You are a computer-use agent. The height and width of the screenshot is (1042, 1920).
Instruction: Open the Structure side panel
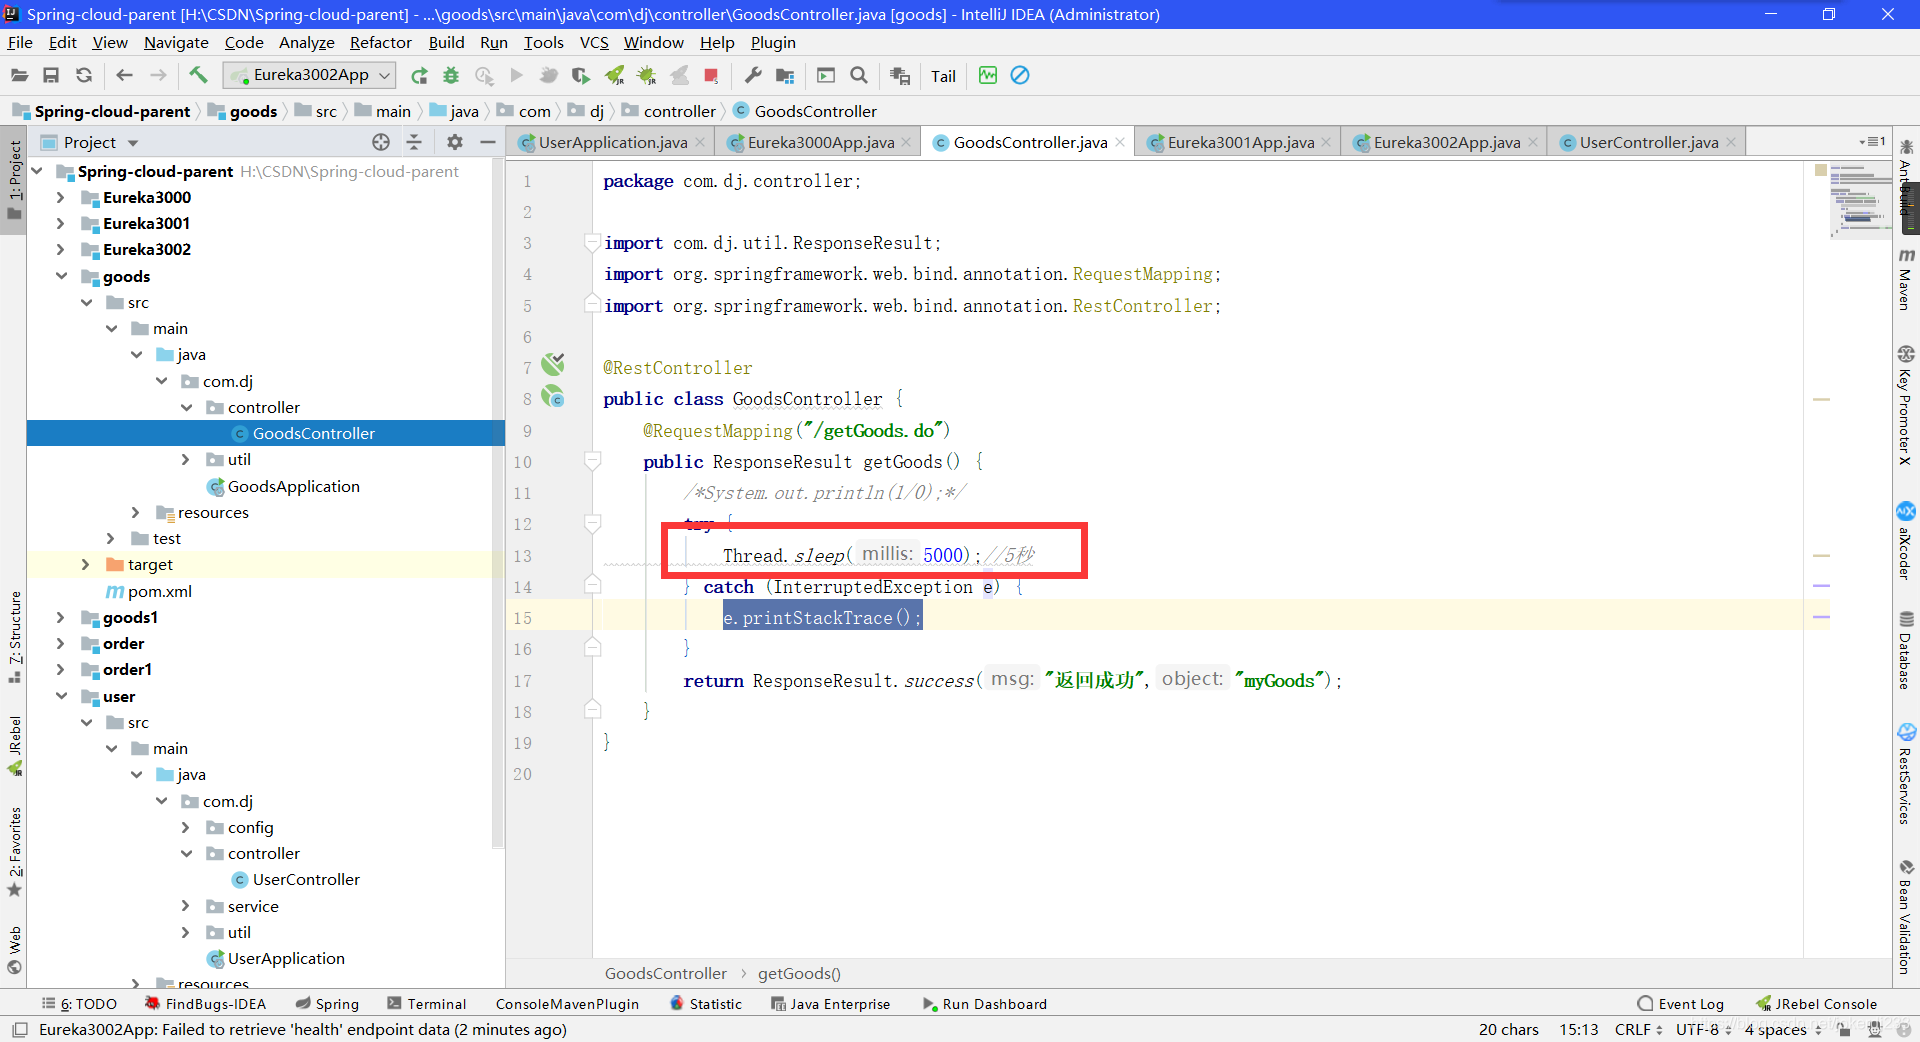pos(14,637)
